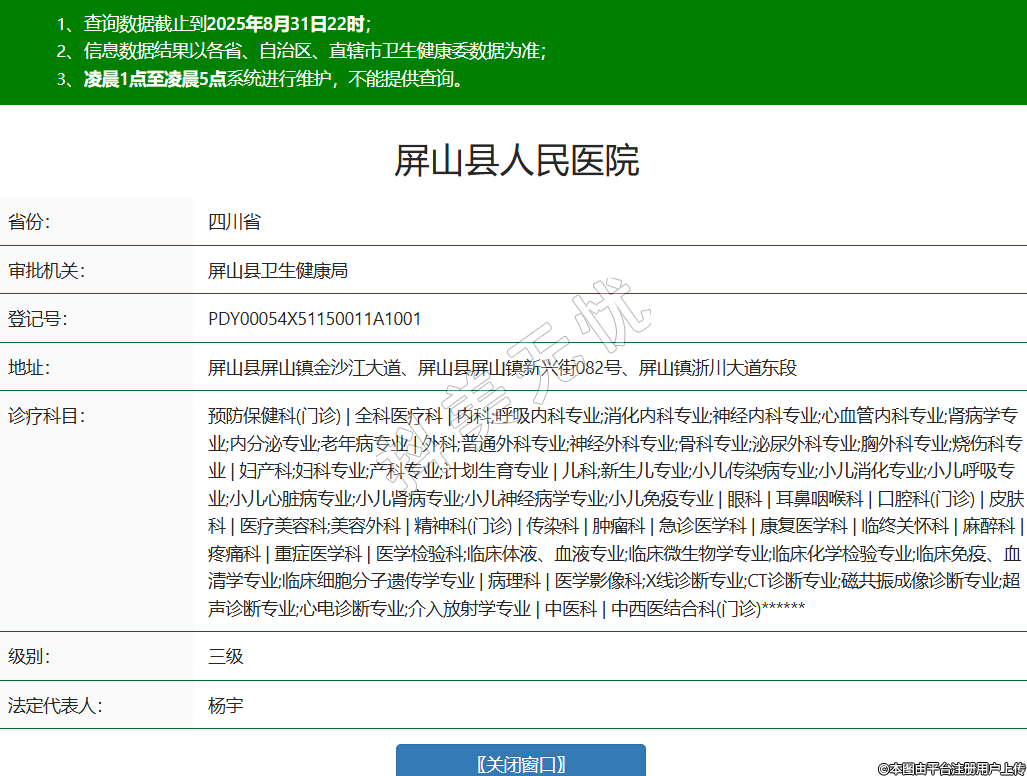Click the province value 四川省

coord(234,222)
